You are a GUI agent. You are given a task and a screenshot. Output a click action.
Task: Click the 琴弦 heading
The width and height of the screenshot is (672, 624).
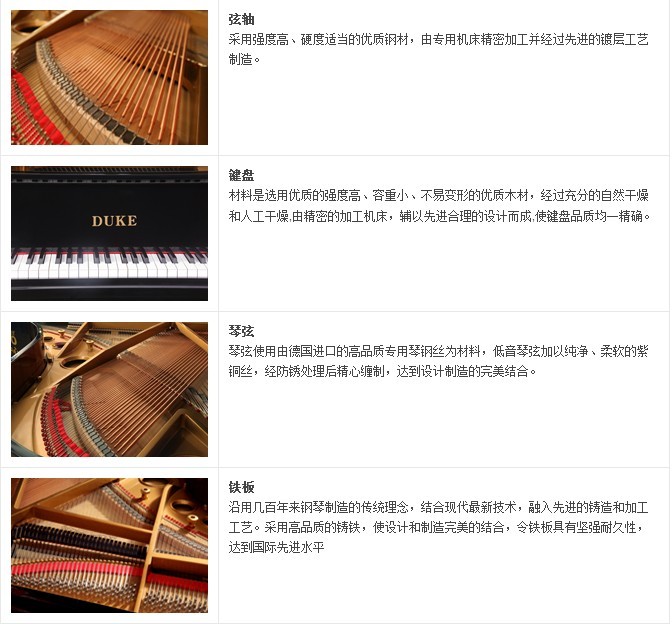coord(241,332)
